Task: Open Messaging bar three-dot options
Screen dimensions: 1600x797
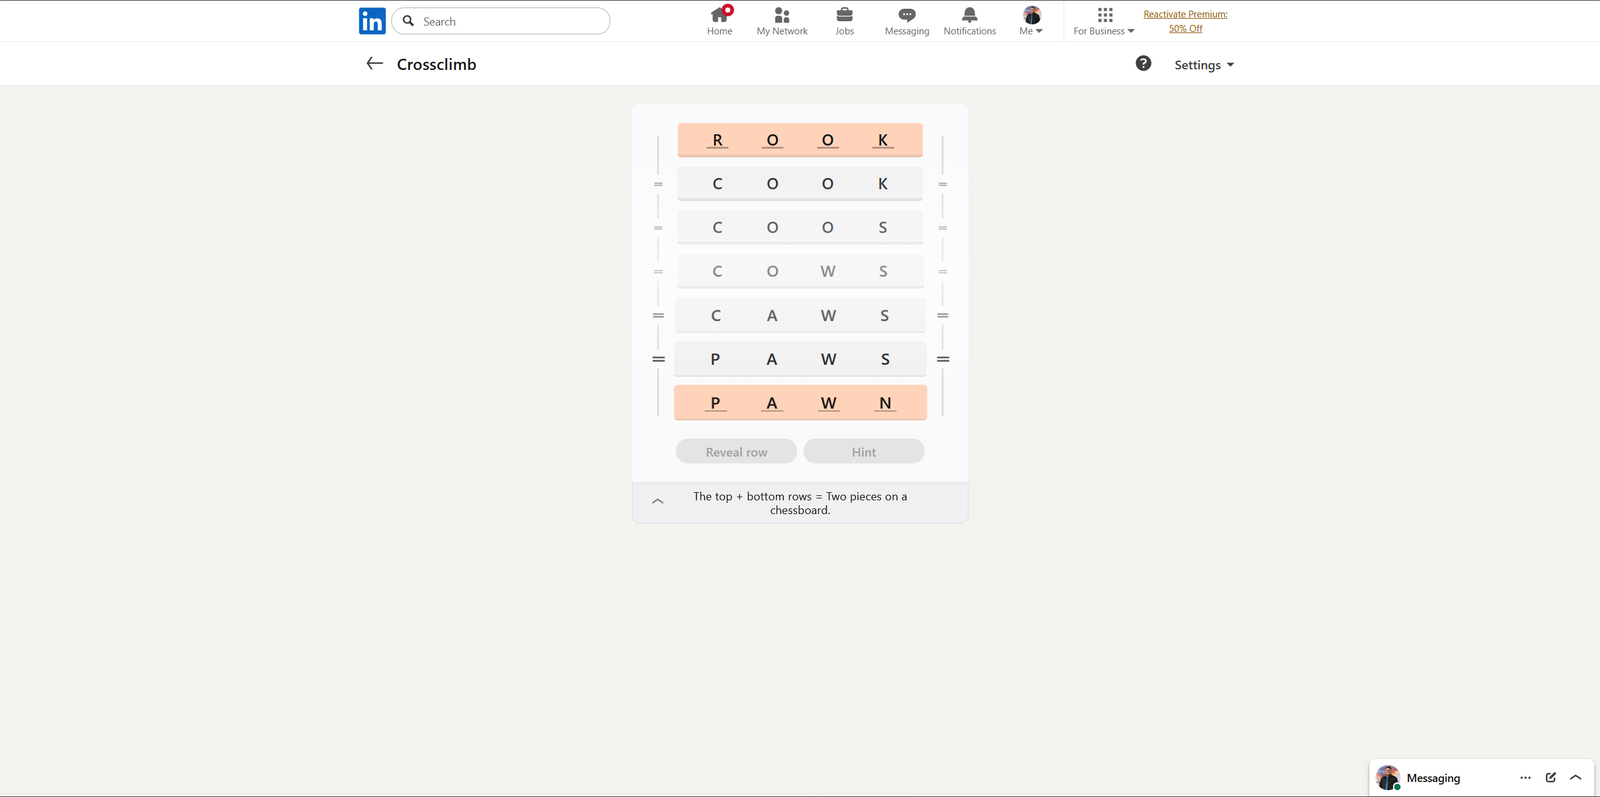Action: pyautogui.click(x=1525, y=778)
